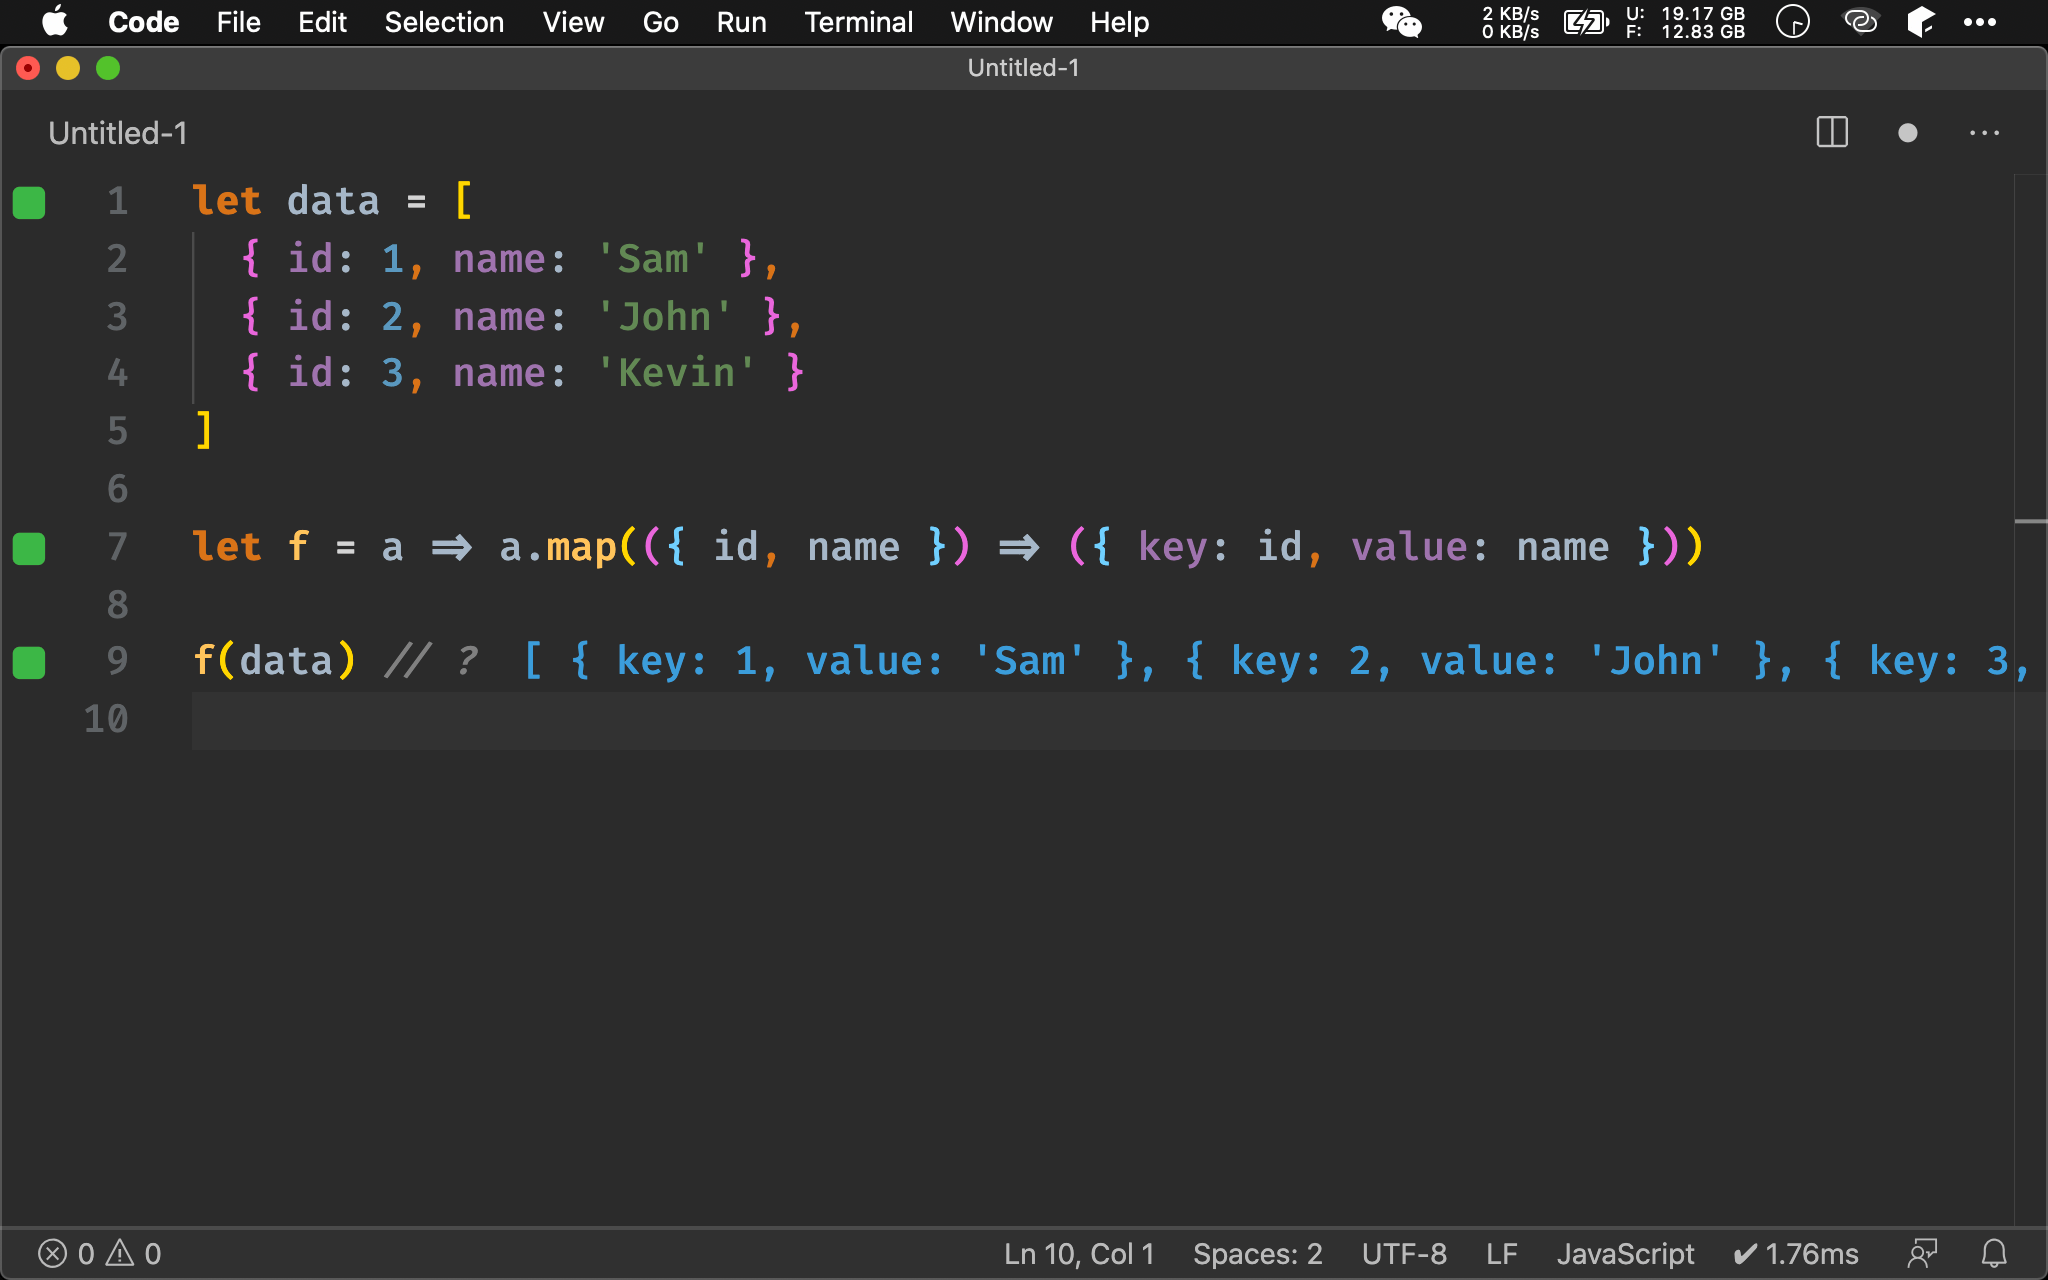Click the closing bracket on line 5
Image resolution: width=2048 pixels, height=1280 pixels.
coord(204,431)
